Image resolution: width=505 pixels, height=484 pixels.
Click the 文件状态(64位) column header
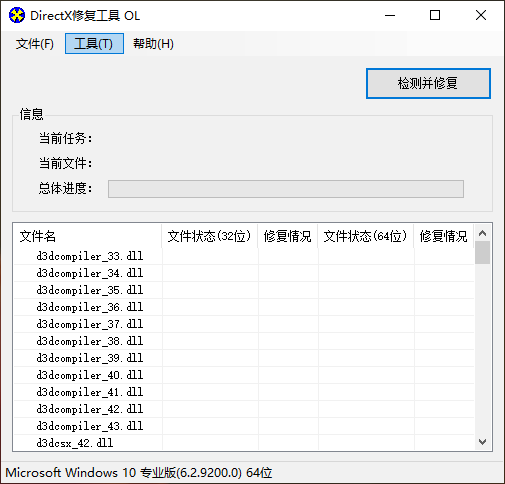point(366,236)
